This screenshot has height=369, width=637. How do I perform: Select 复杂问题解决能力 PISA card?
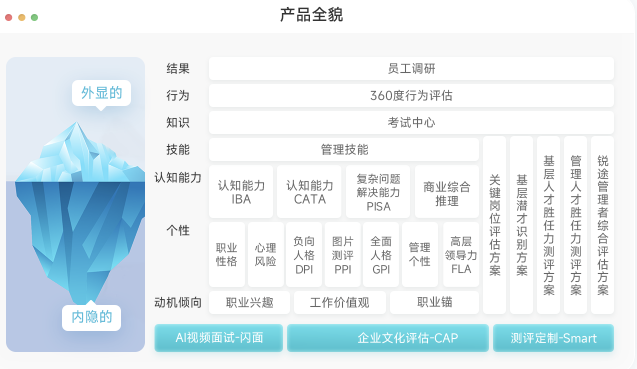[x=378, y=191]
